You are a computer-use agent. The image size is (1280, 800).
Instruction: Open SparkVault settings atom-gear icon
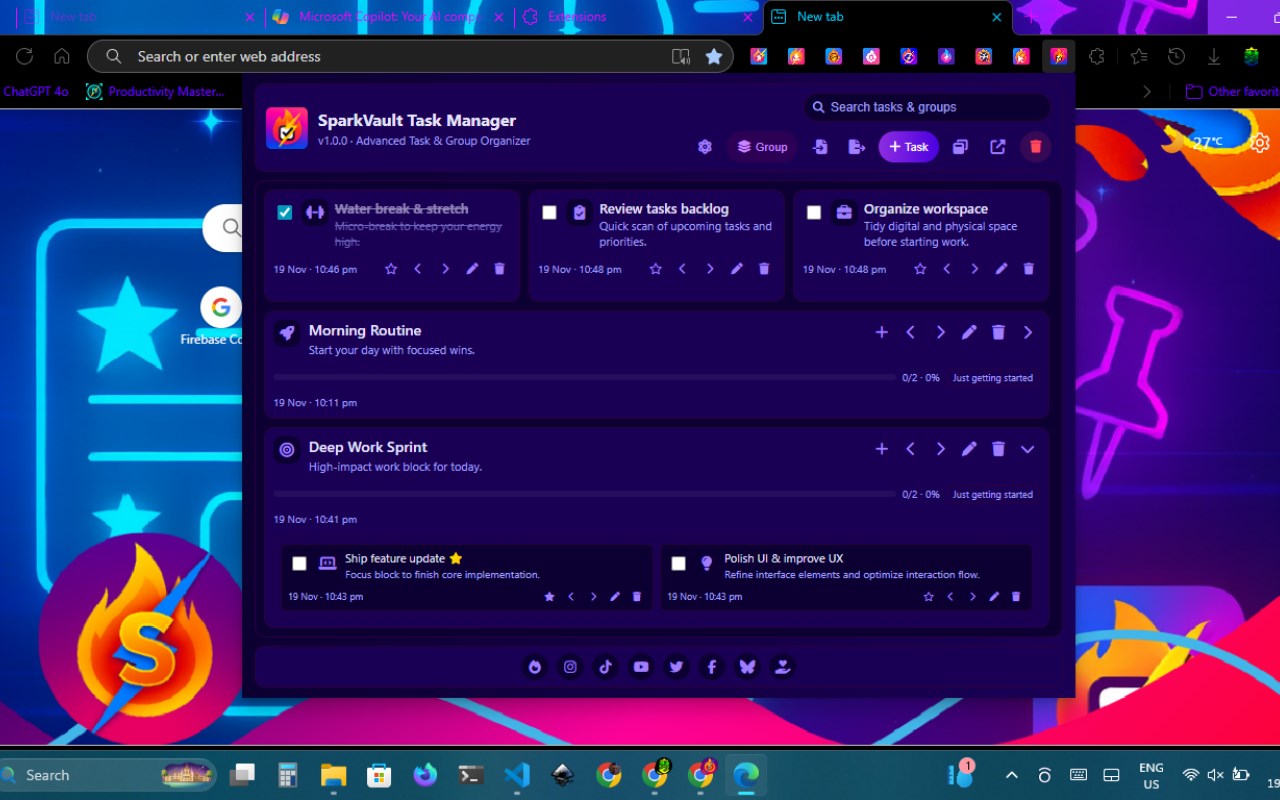(x=705, y=147)
